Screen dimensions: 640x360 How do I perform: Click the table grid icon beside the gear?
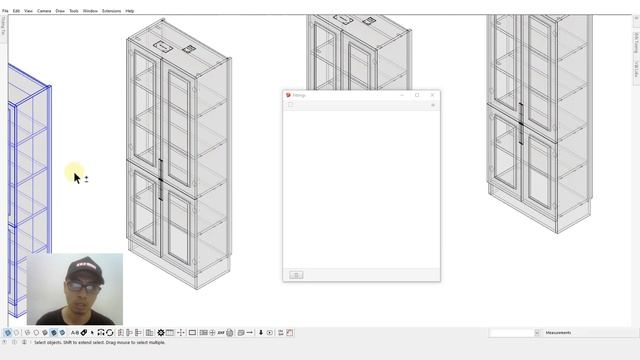pyautogui.click(x=170, y=333)
